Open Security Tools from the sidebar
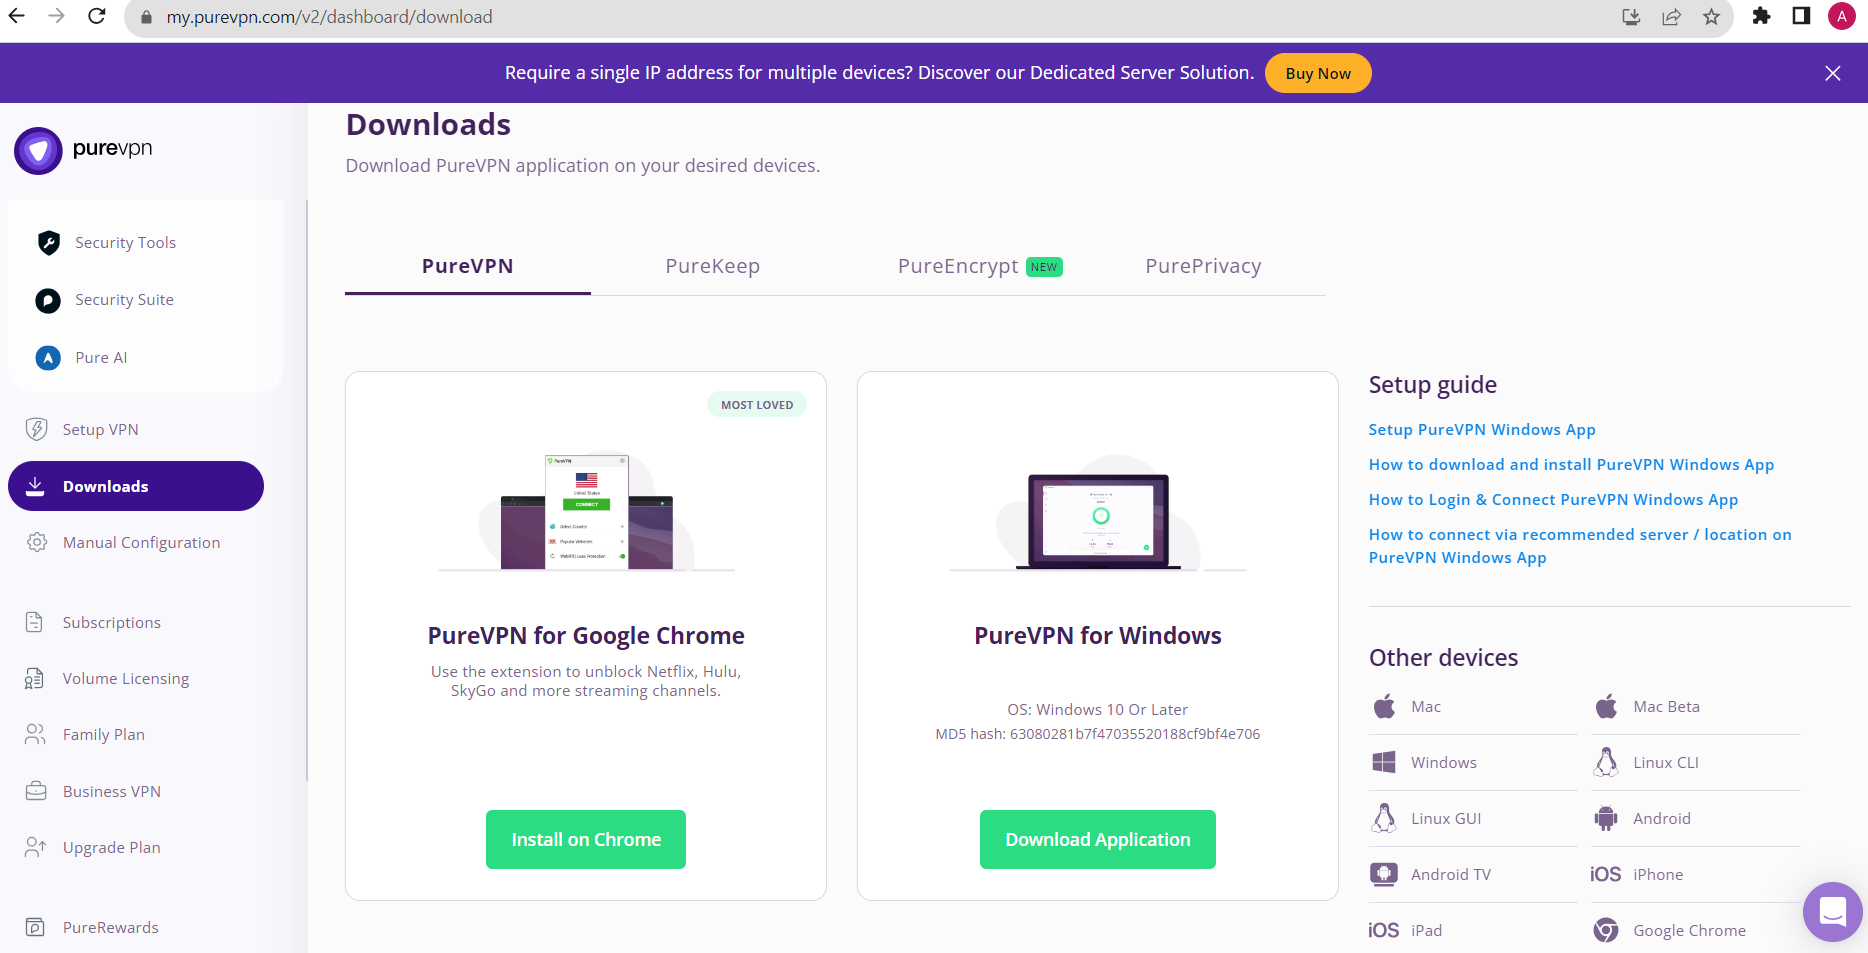 point(125,243)
